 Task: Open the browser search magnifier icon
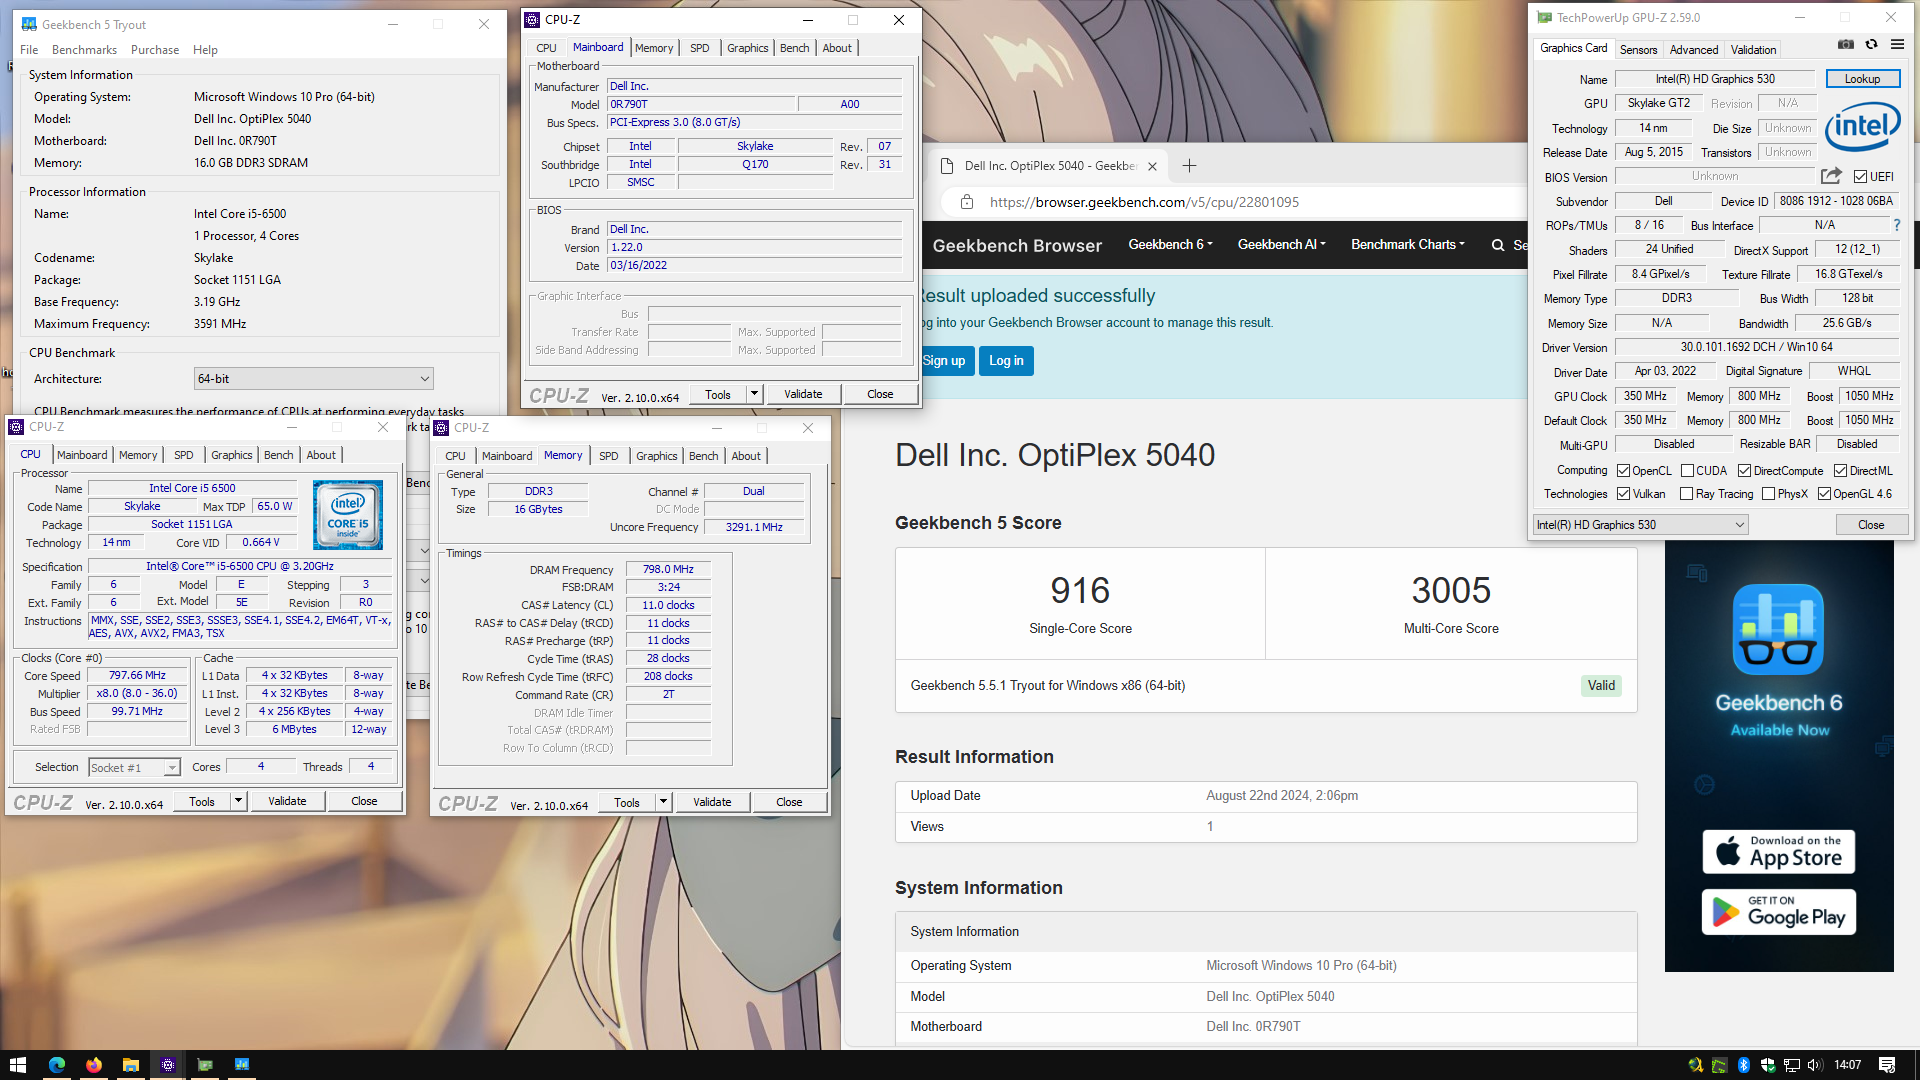[x=1498, y=245]
